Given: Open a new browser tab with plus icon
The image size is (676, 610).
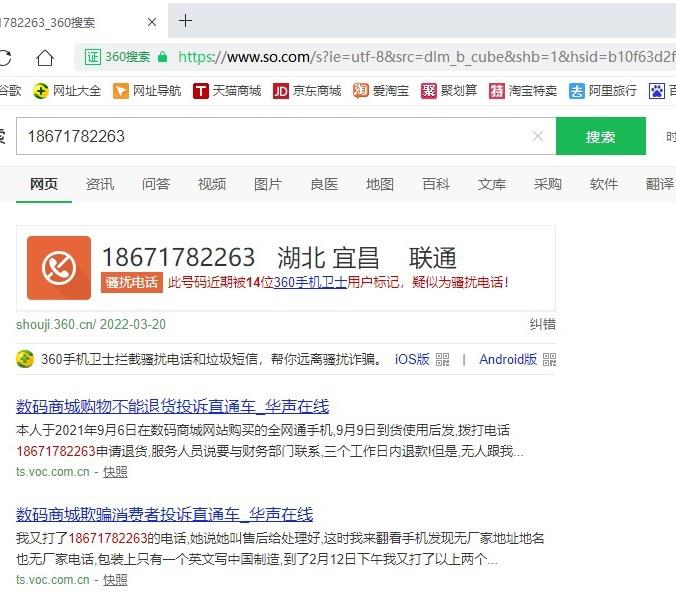Looking at the screenshot, I should click(x=185, y=21).
